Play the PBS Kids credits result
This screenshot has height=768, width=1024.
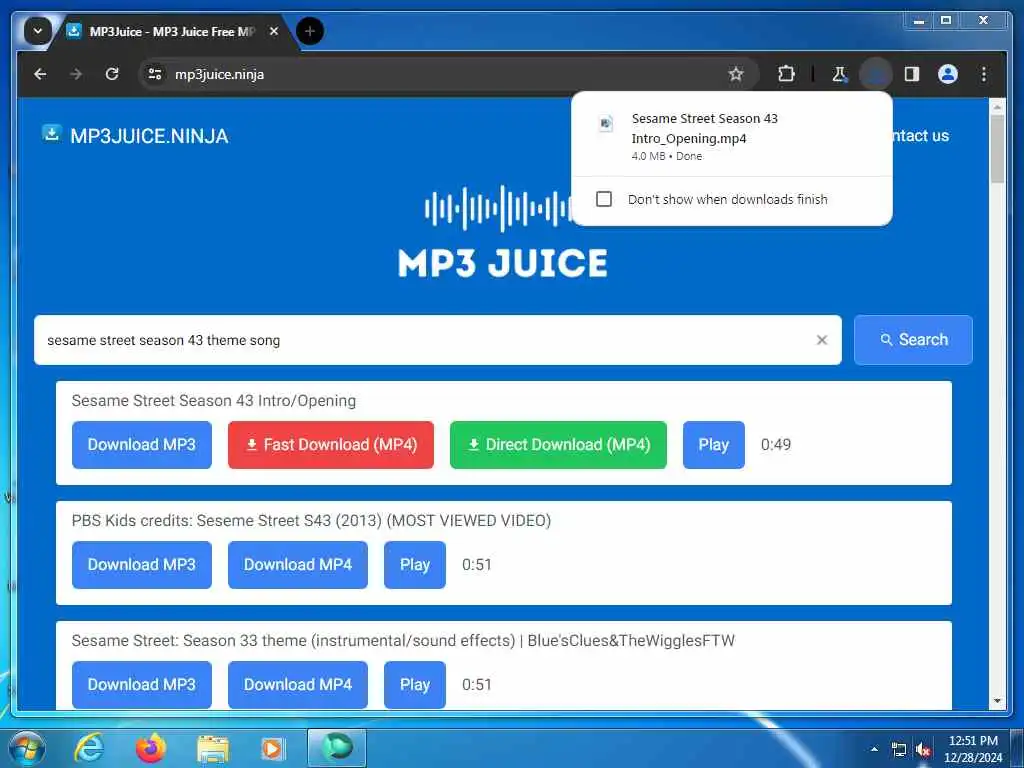point(415,565)
